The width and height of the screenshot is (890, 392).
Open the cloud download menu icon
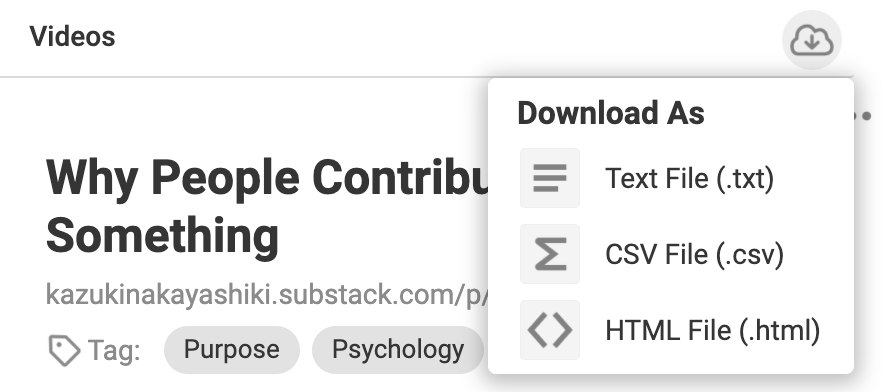812,40
